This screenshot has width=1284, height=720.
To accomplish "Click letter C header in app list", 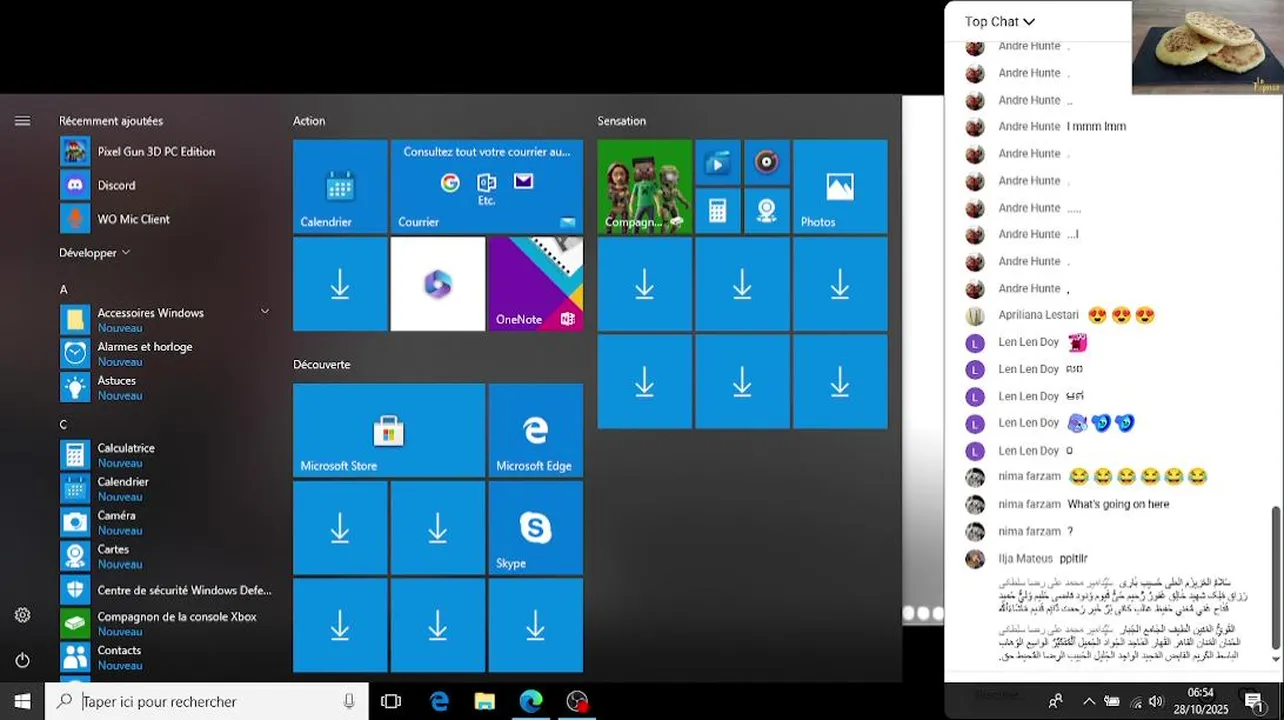I will 64,425.
